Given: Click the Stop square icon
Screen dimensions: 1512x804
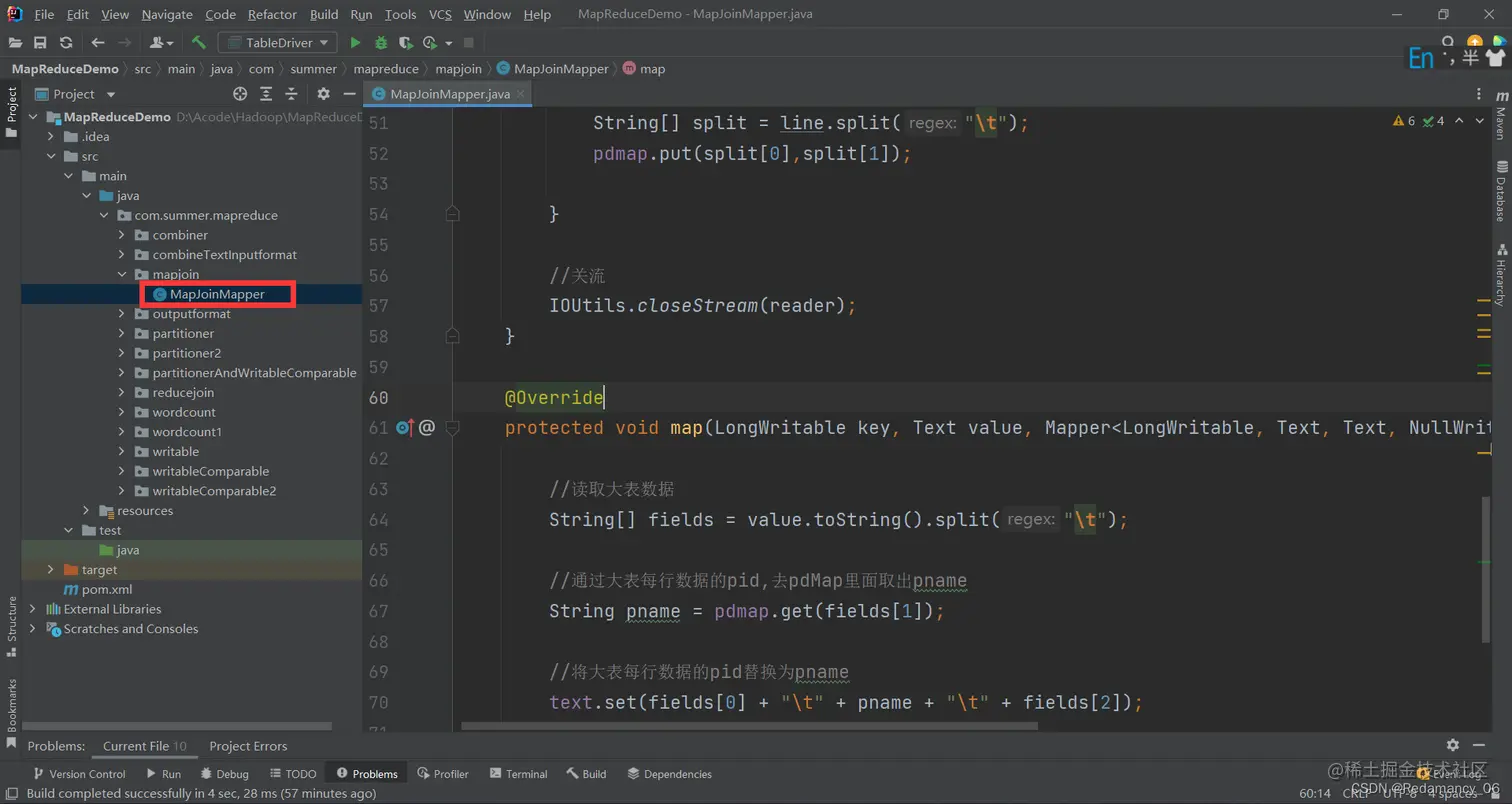Looking at the screenshot, I should (469, 43).
